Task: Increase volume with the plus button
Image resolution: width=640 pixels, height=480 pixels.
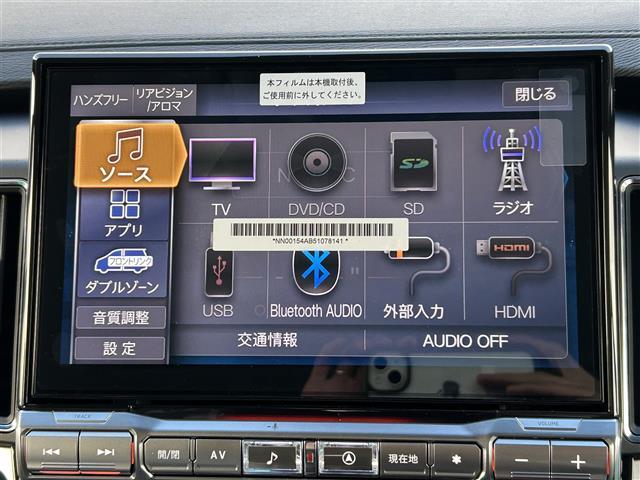Action: 578,461
